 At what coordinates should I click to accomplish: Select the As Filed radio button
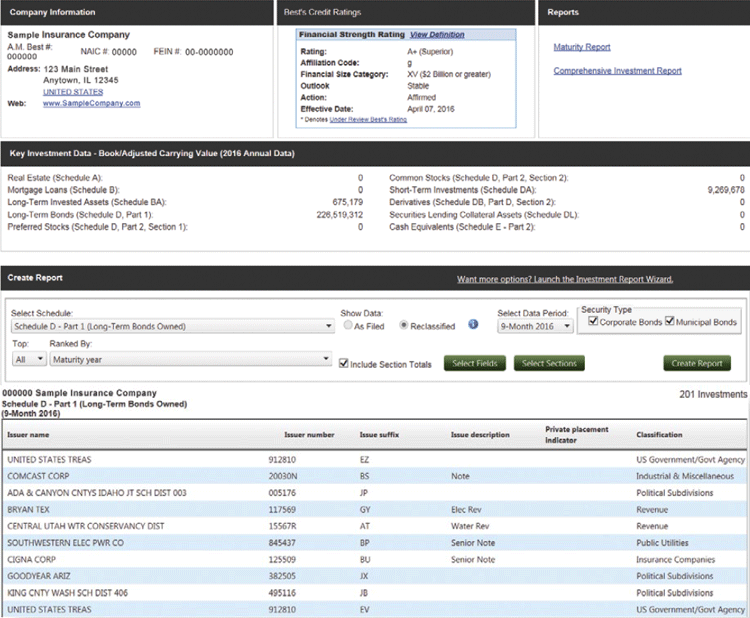point(348,325)
